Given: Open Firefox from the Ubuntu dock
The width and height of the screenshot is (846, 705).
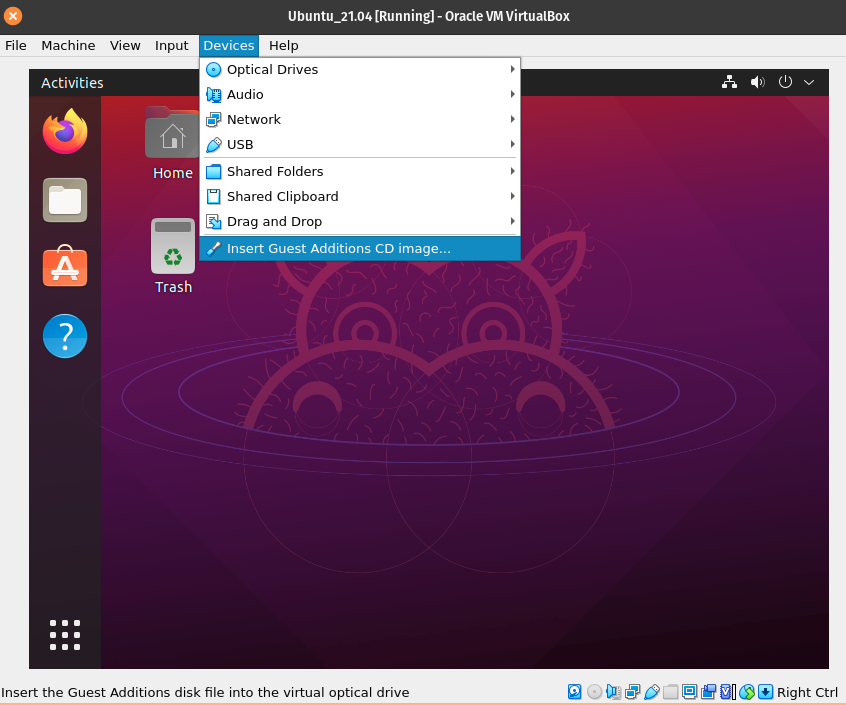Looking at the screenshot, I should [x=65, y=132].
